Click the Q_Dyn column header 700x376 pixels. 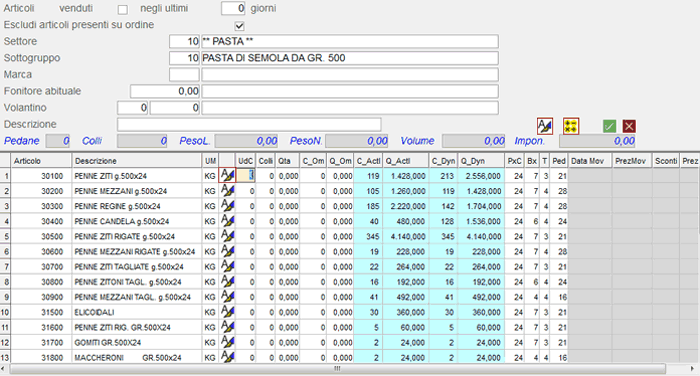point(481,161)
